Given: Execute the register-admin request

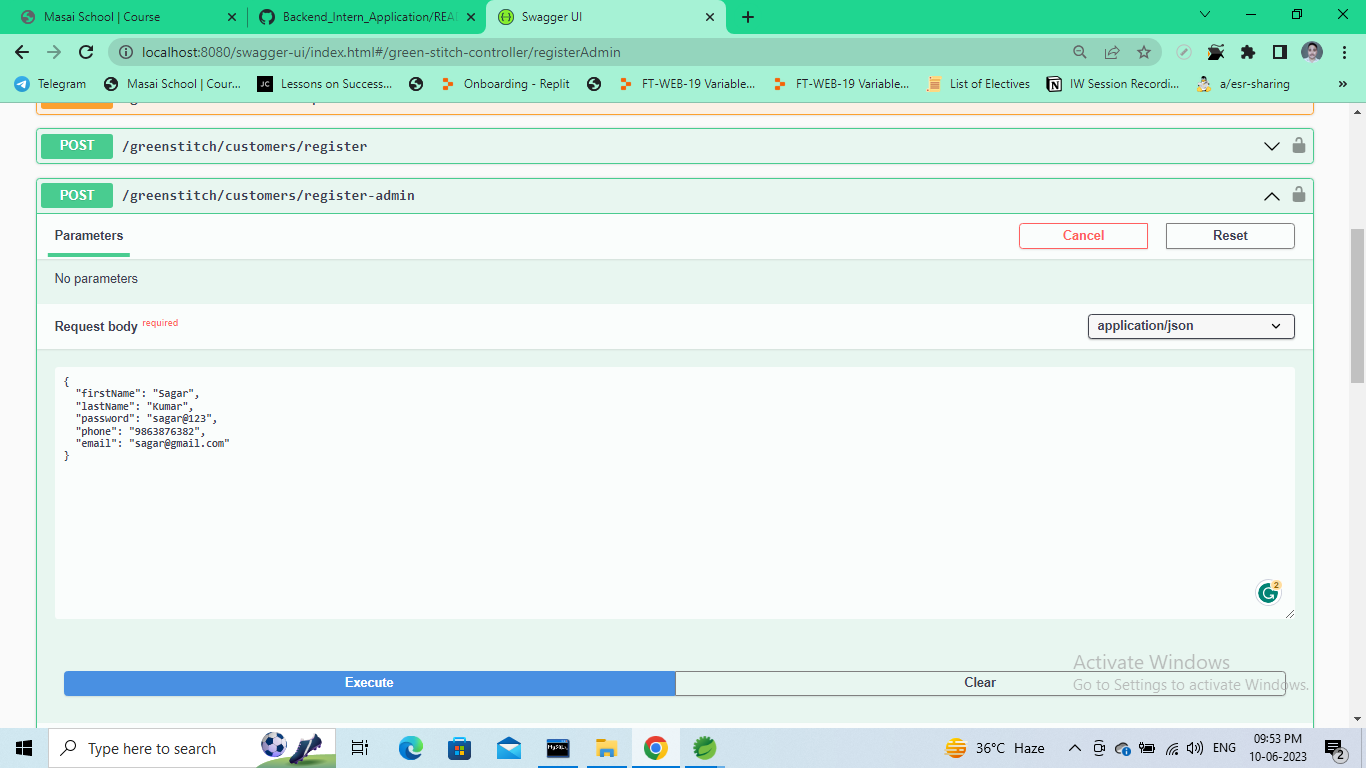Looking at the screenshot, I should pos(369,683).
